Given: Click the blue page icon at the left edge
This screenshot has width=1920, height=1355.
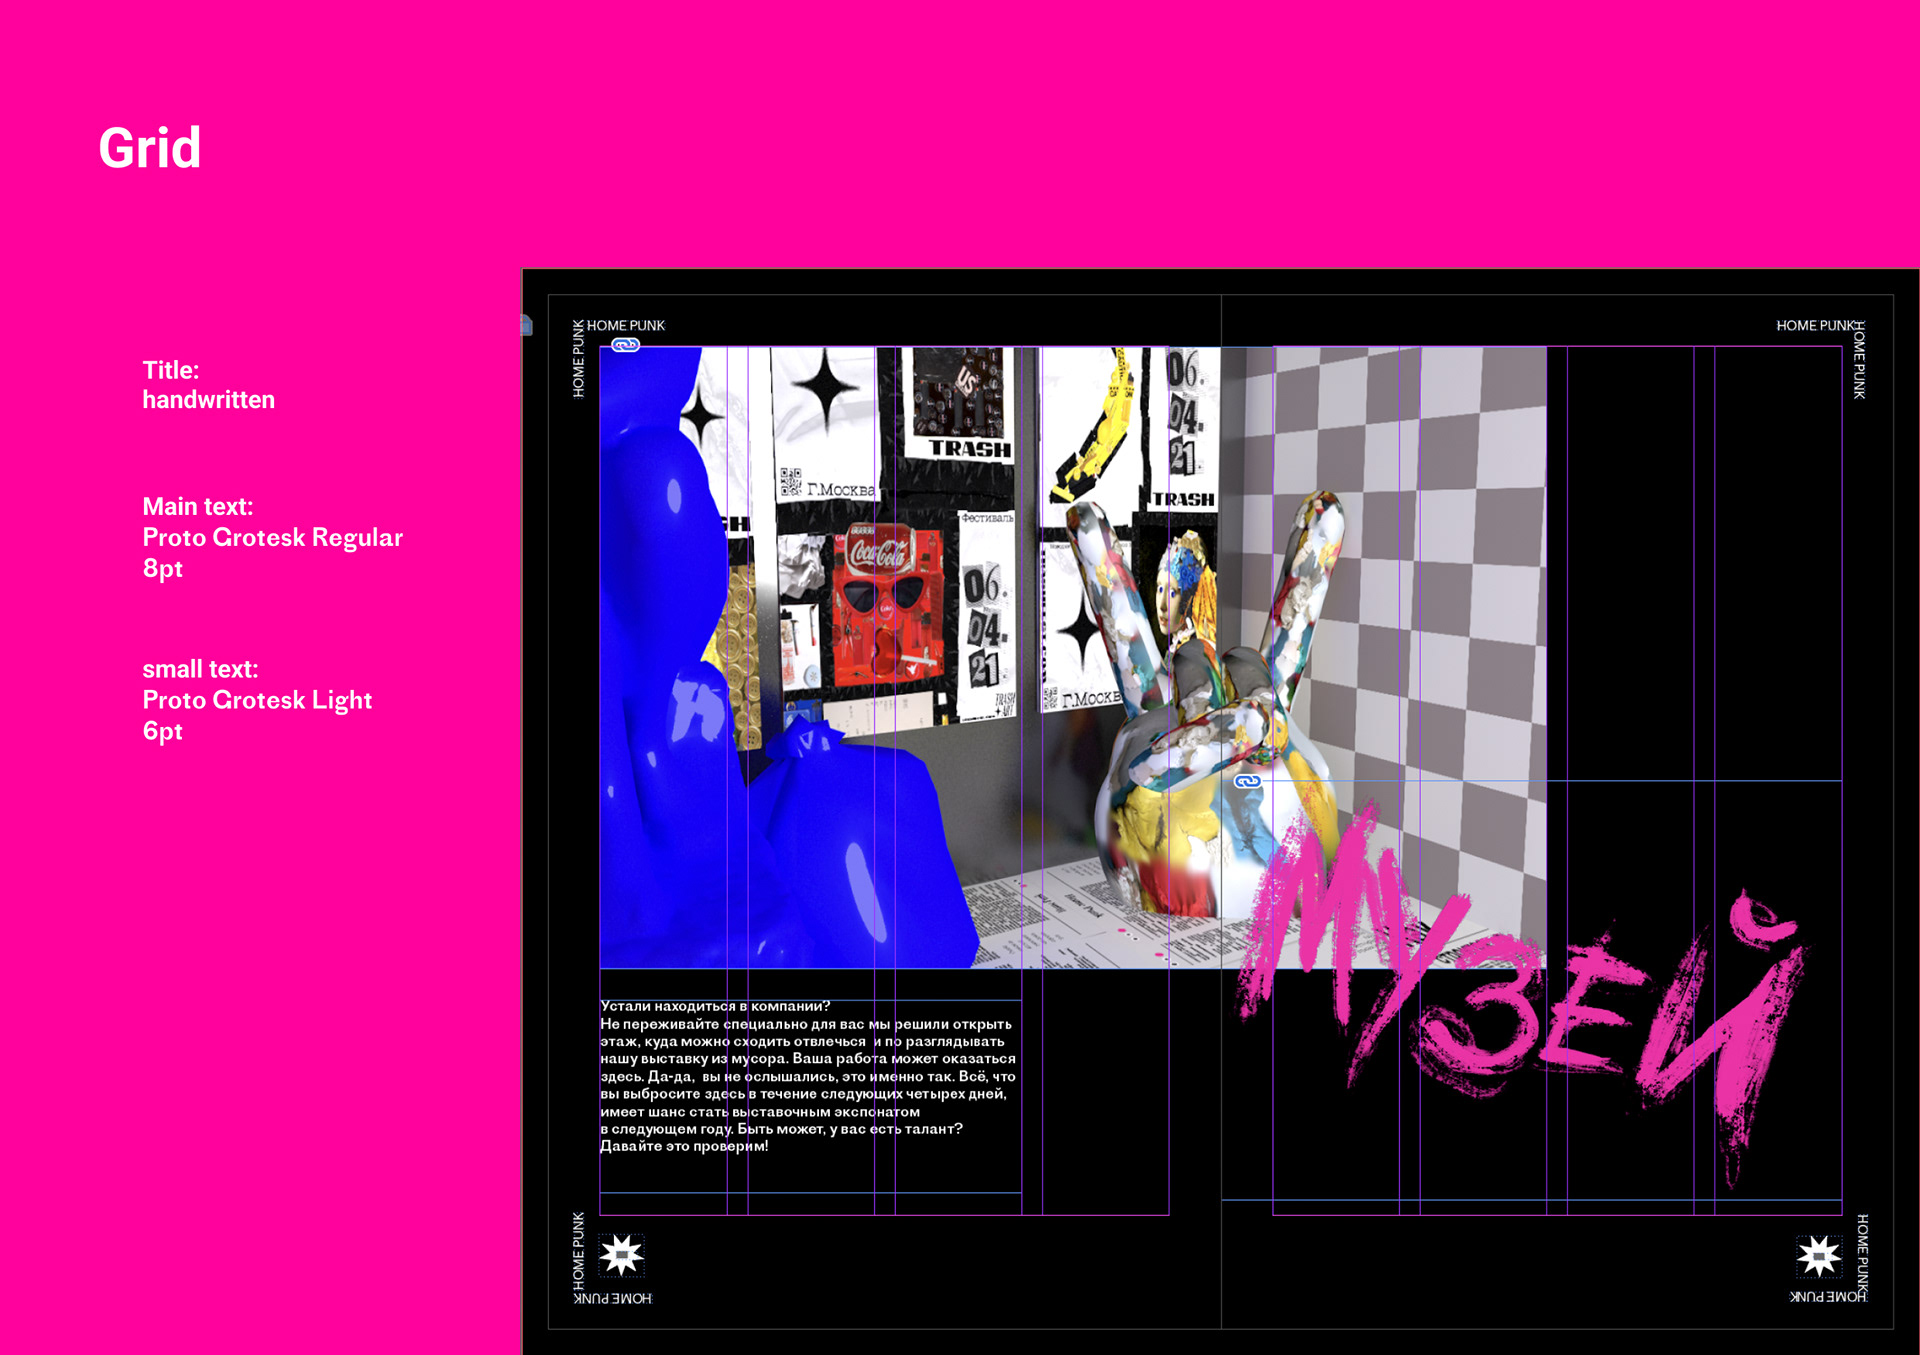Looking at the screenshot, I should (526, 325).
